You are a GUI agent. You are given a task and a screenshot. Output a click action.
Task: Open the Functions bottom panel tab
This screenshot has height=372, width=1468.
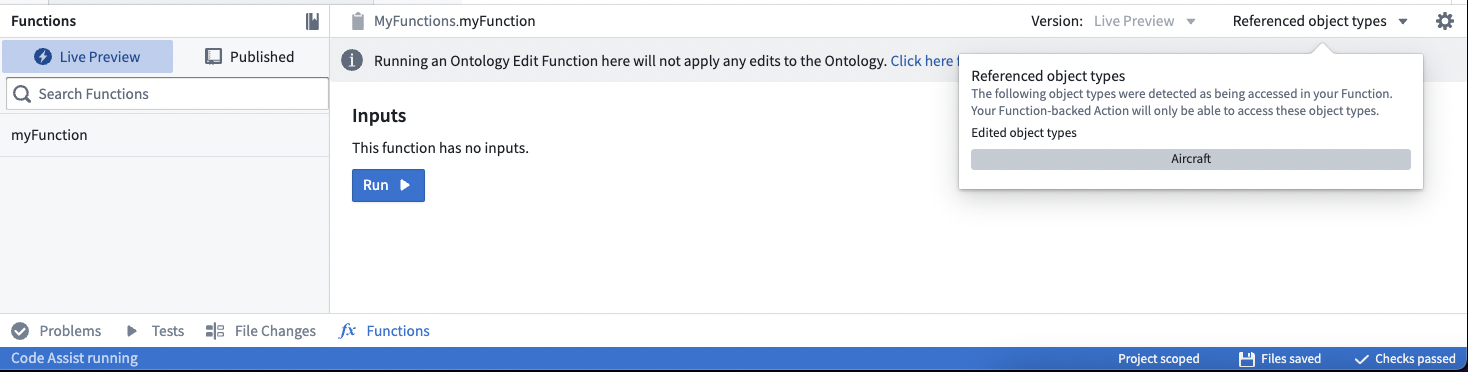(x=385, y=331)
